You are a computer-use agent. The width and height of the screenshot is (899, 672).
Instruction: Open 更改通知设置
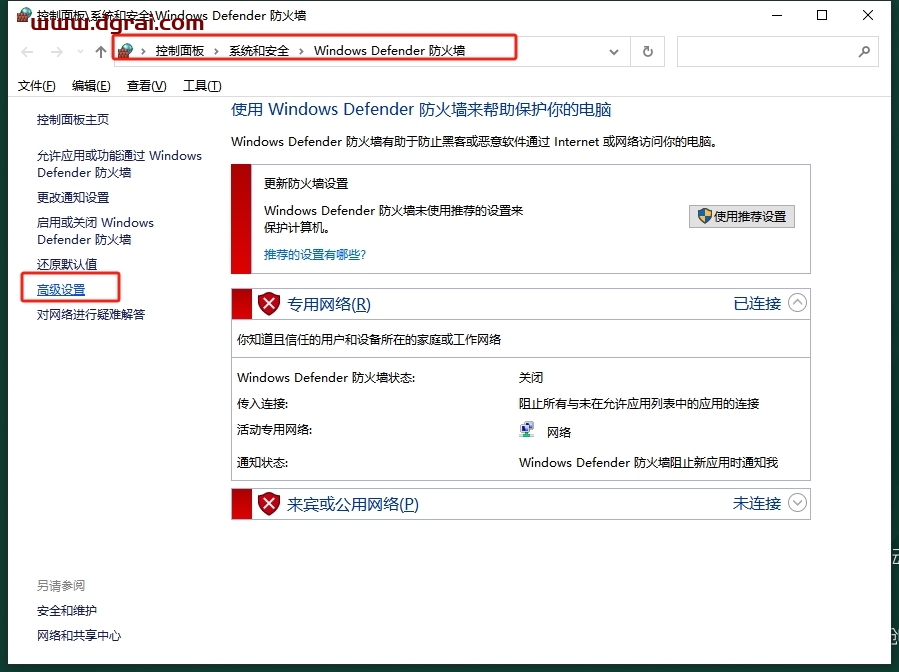pos(73,197)
